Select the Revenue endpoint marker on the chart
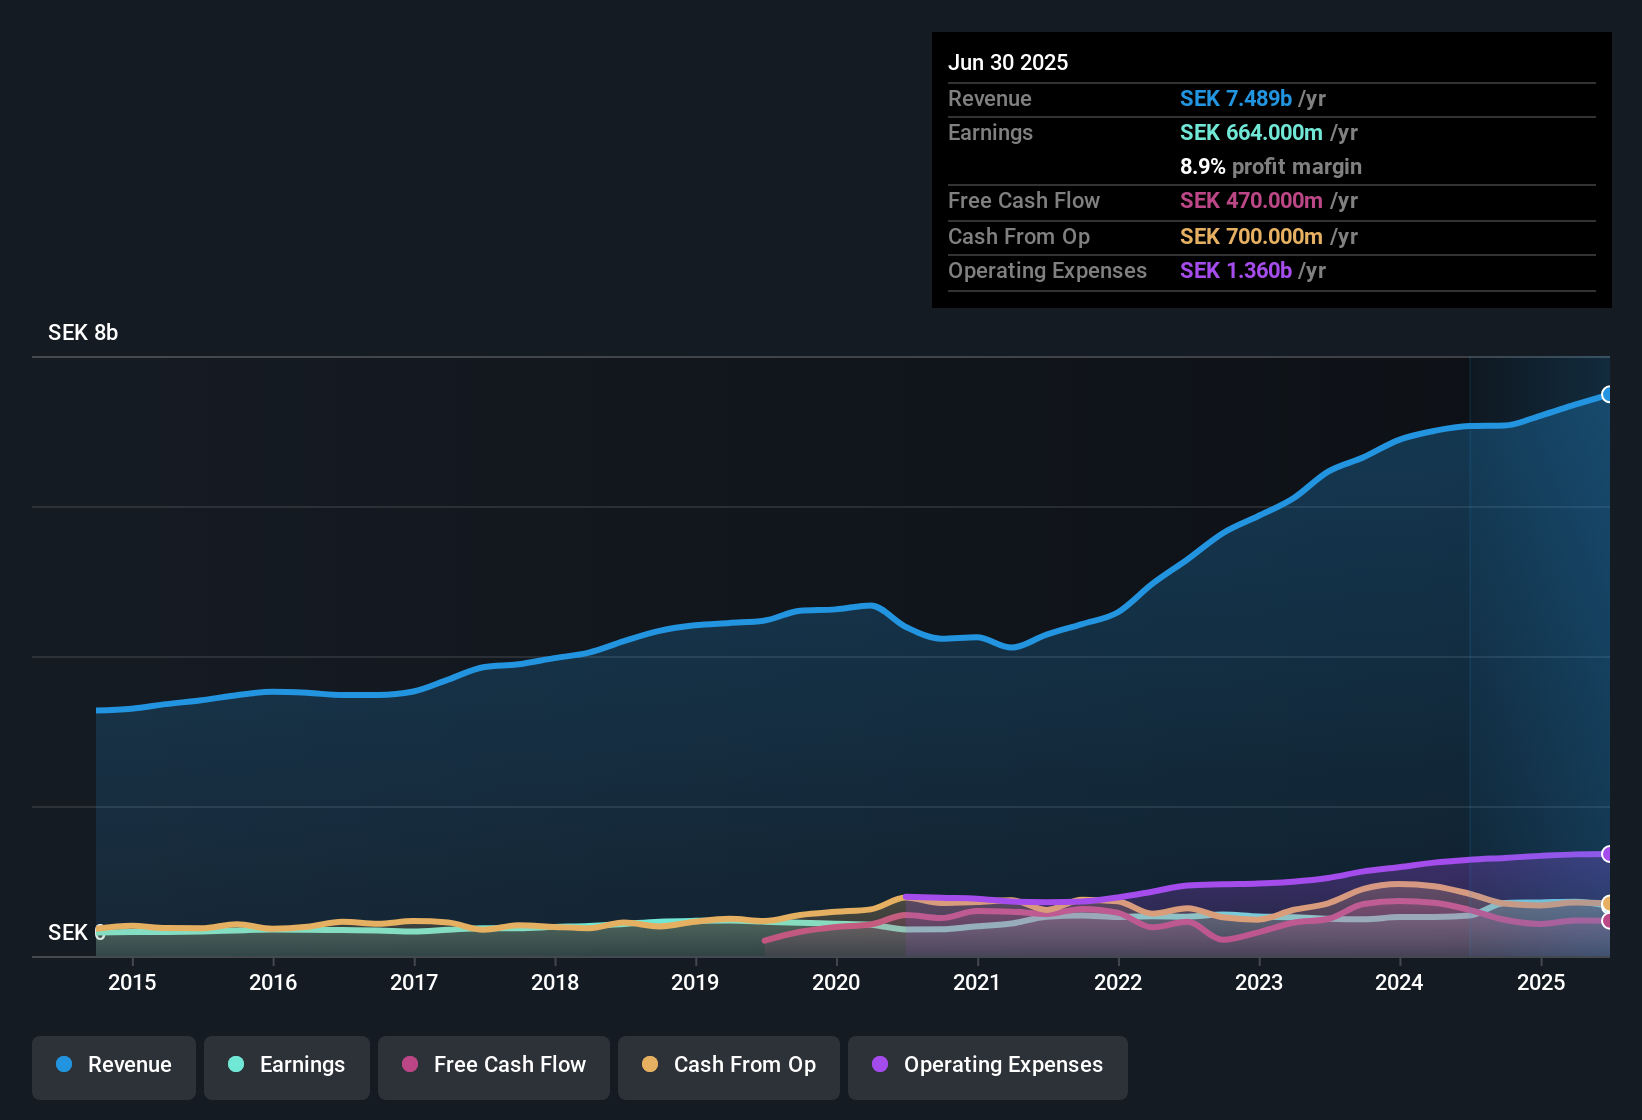This screenshot has width=1642, height=1120. [x=1608, y=395]
